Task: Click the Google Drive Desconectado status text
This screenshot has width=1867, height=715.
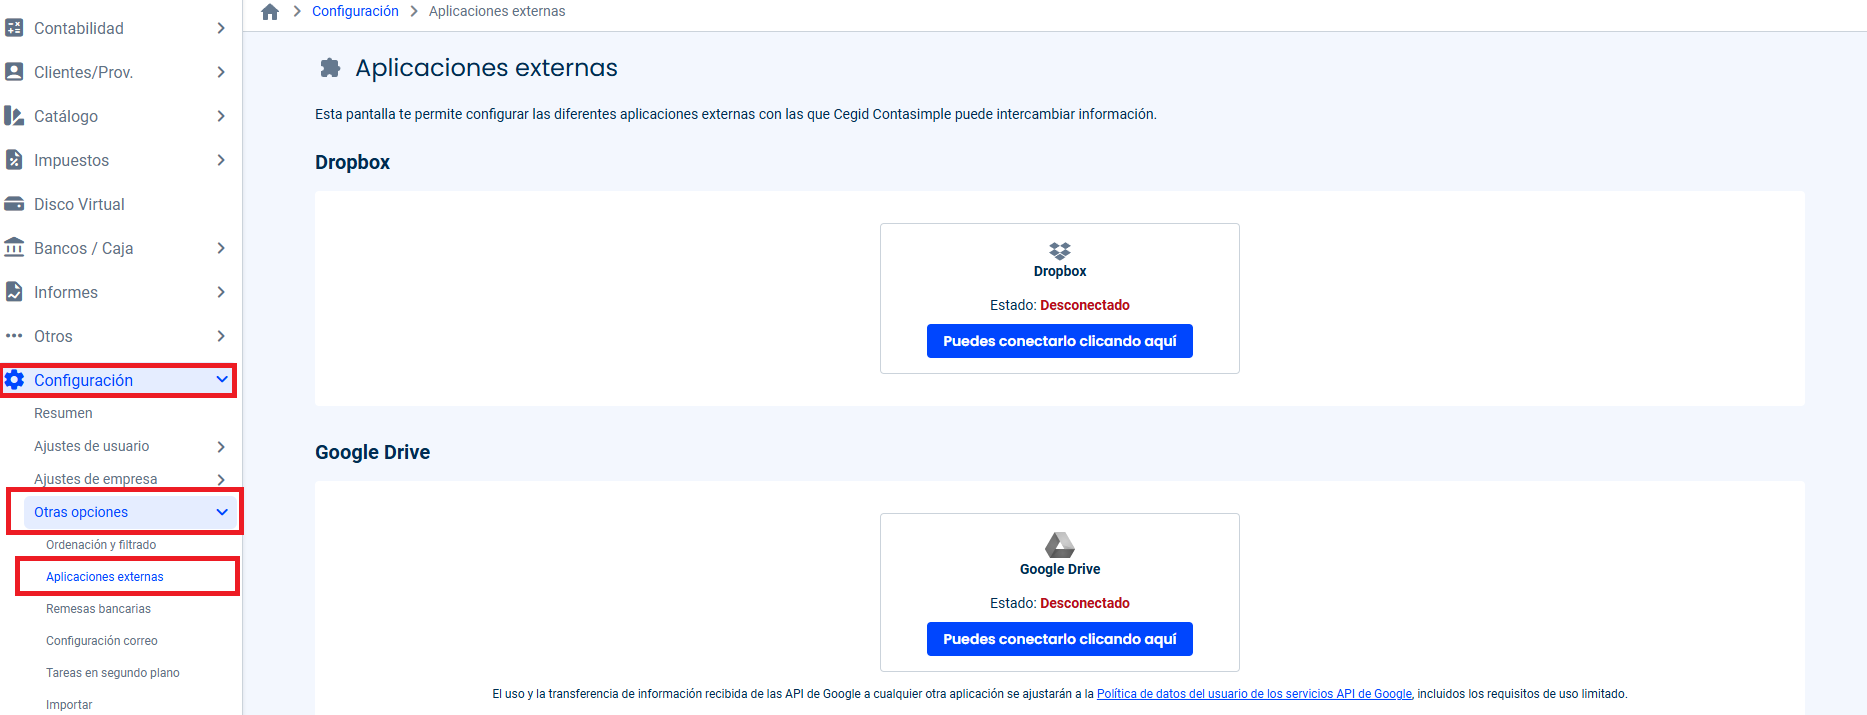Action: click(x=1085, y=603)
